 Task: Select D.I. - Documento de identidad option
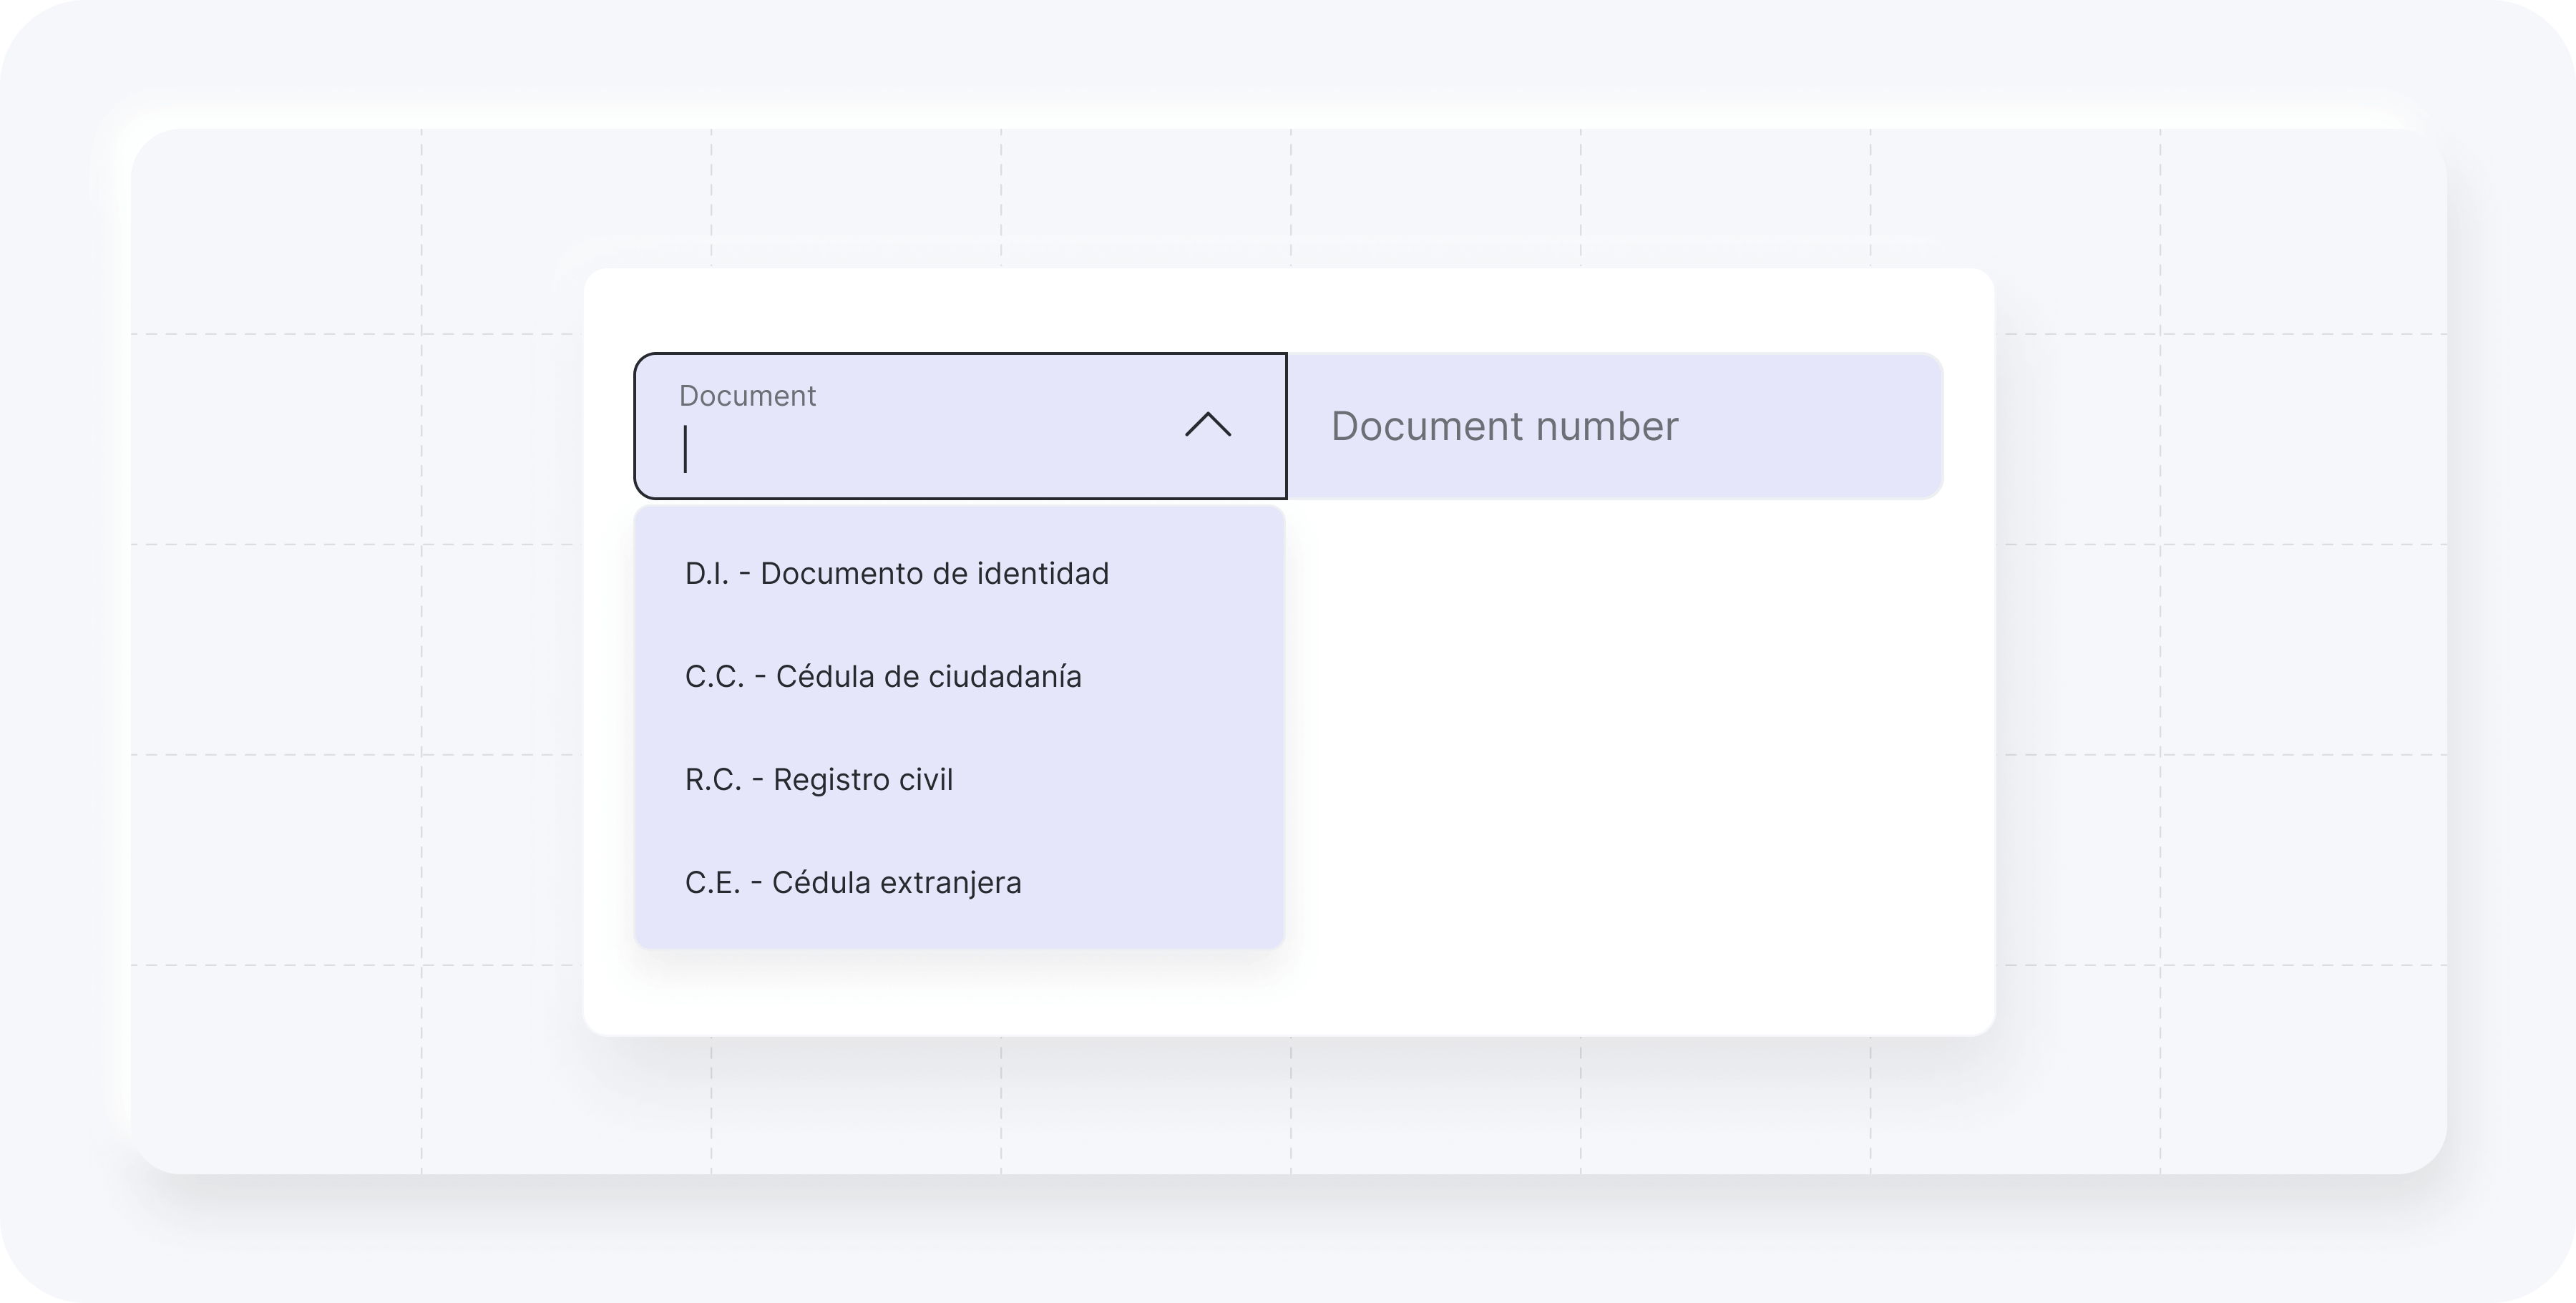(896, 574)
